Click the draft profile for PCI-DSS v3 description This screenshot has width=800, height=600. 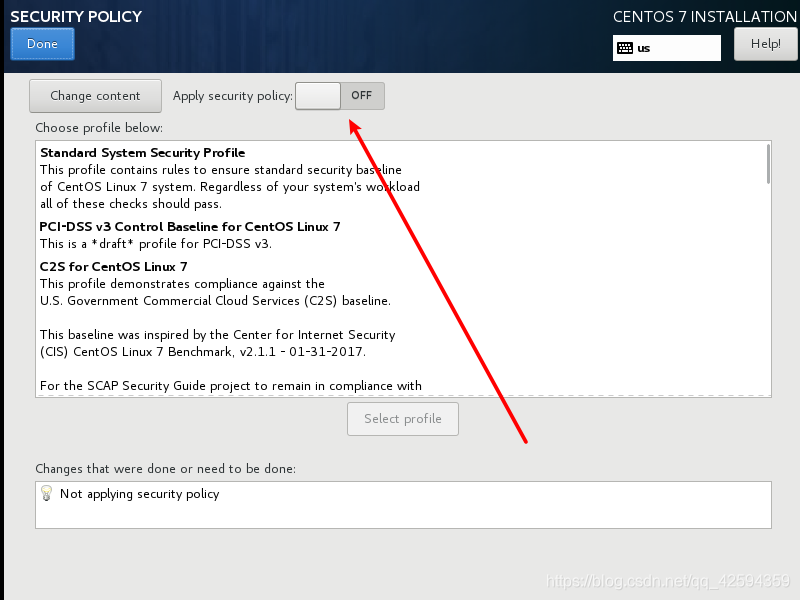pyautogui.click(x=156, y=244)
